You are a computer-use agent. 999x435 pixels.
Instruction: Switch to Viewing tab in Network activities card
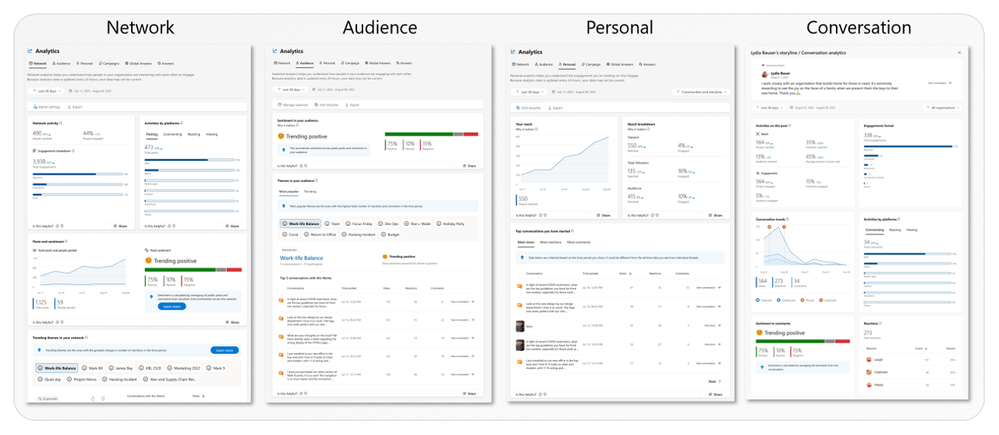coord(212,134)
